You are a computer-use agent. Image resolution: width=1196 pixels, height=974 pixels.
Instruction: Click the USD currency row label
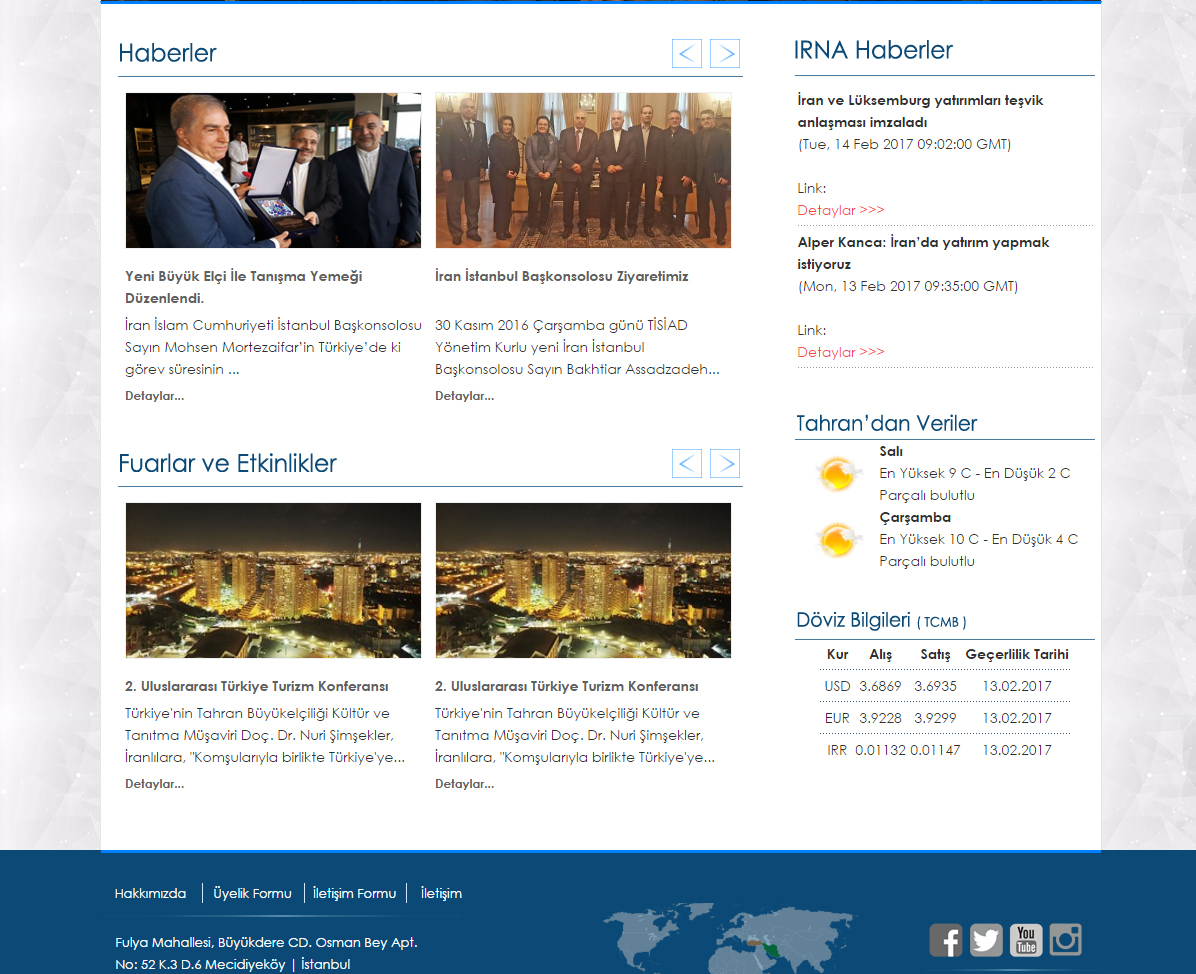click(837, 686)
